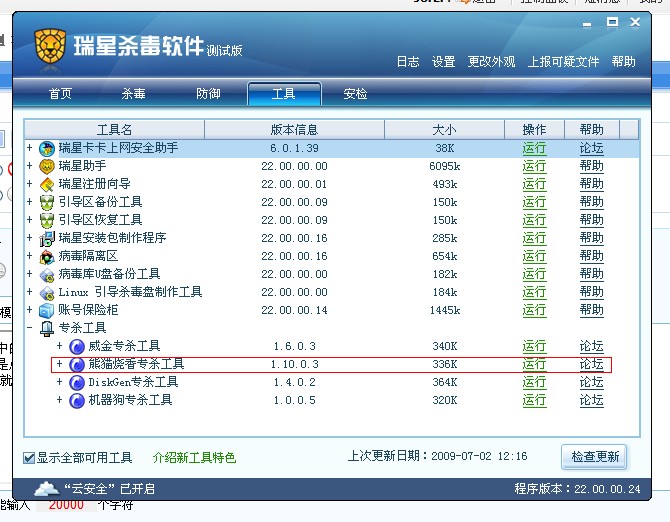Viewport: 670px width, 522px height.
Task: Select the 机器狗专杀工具 icon
Action: (x=77, y=401)
